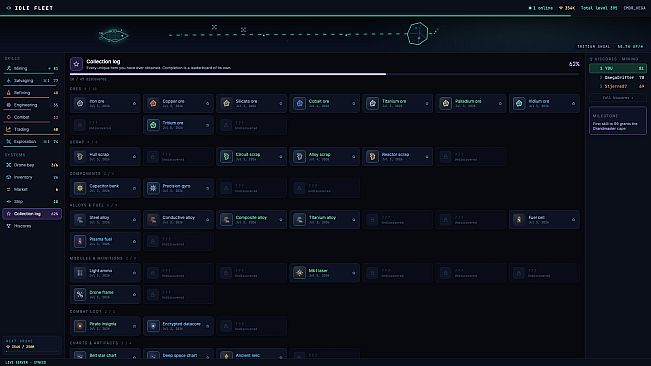Click the Fuel cell item icon
This screenshot has height=366, width=651.
tap(519, 220)
